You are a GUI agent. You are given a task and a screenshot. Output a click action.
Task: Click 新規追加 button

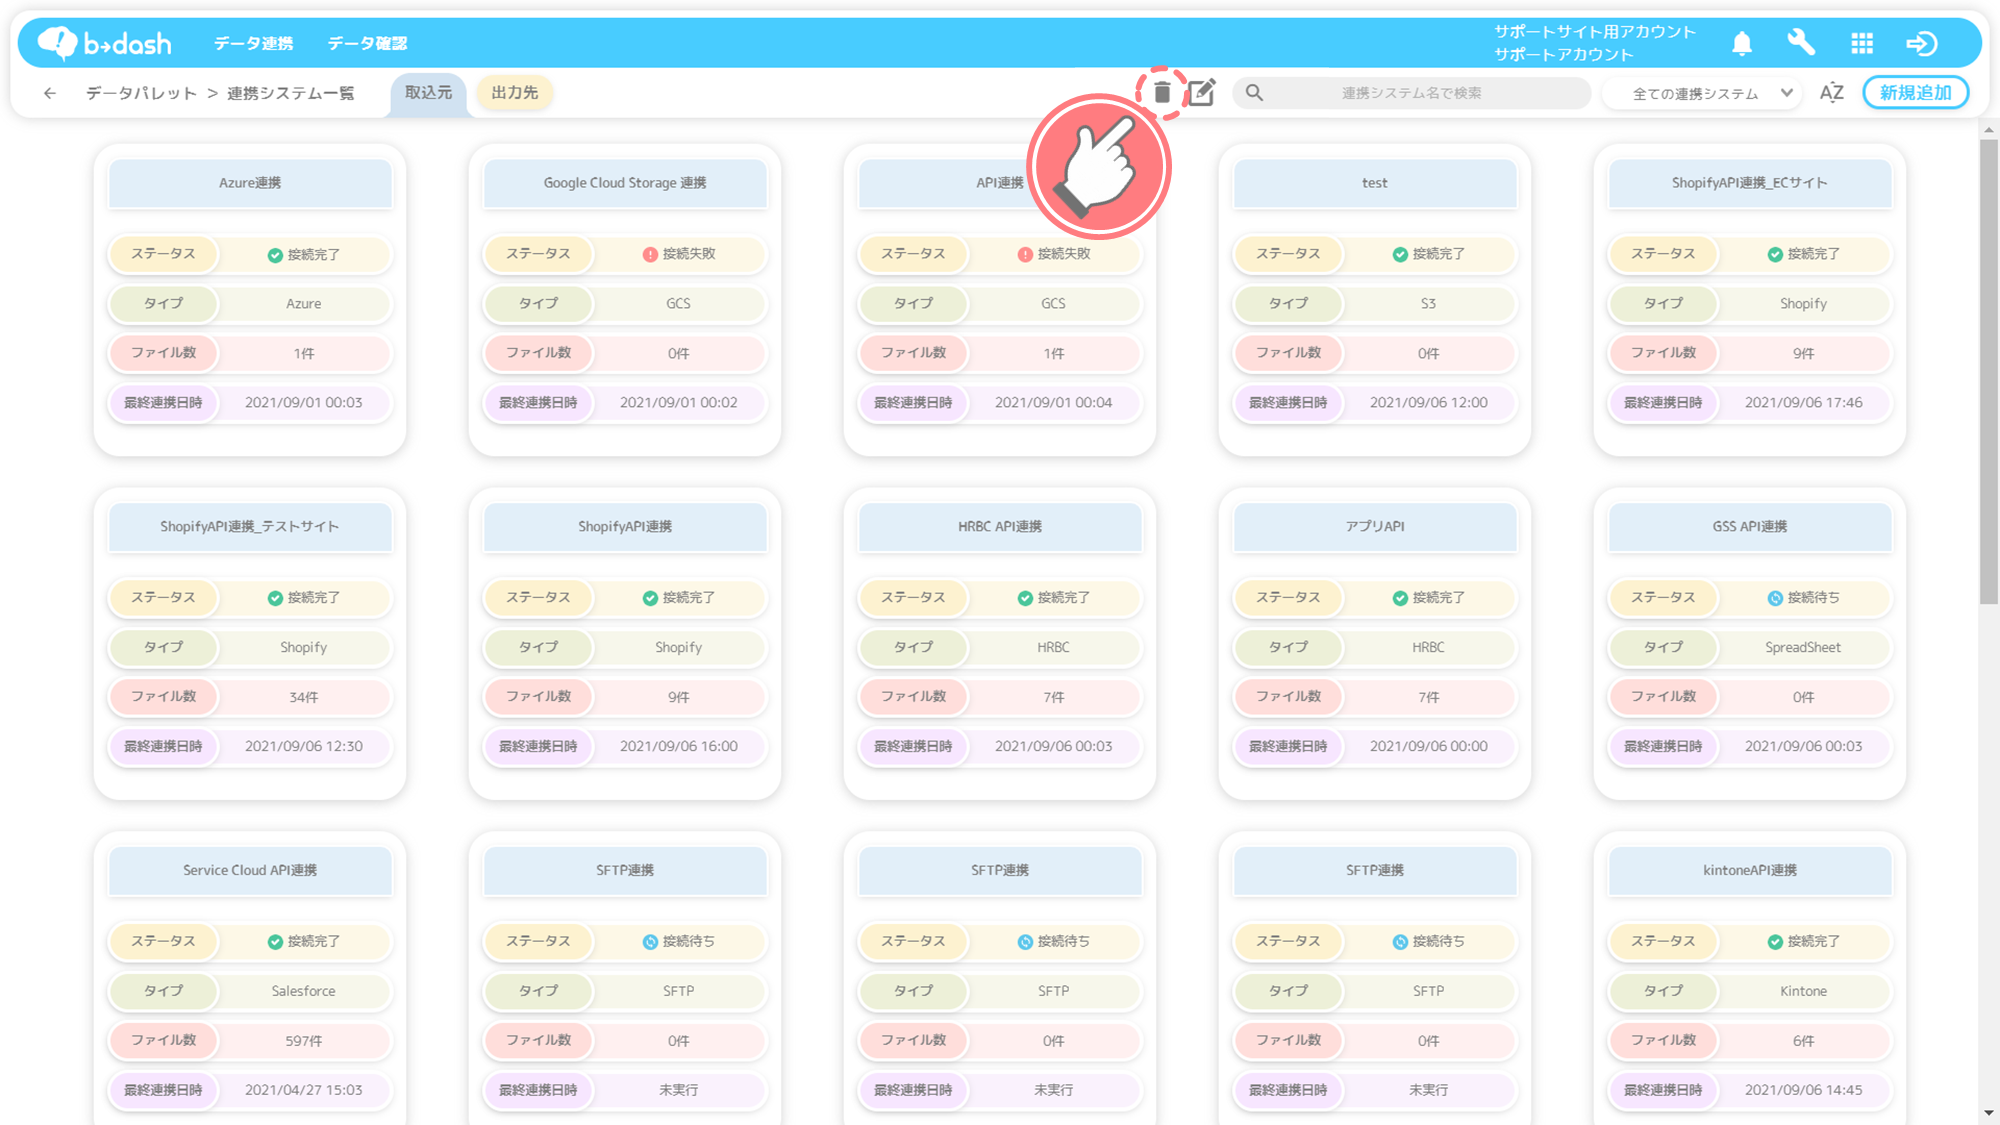tap(1915, 92)
